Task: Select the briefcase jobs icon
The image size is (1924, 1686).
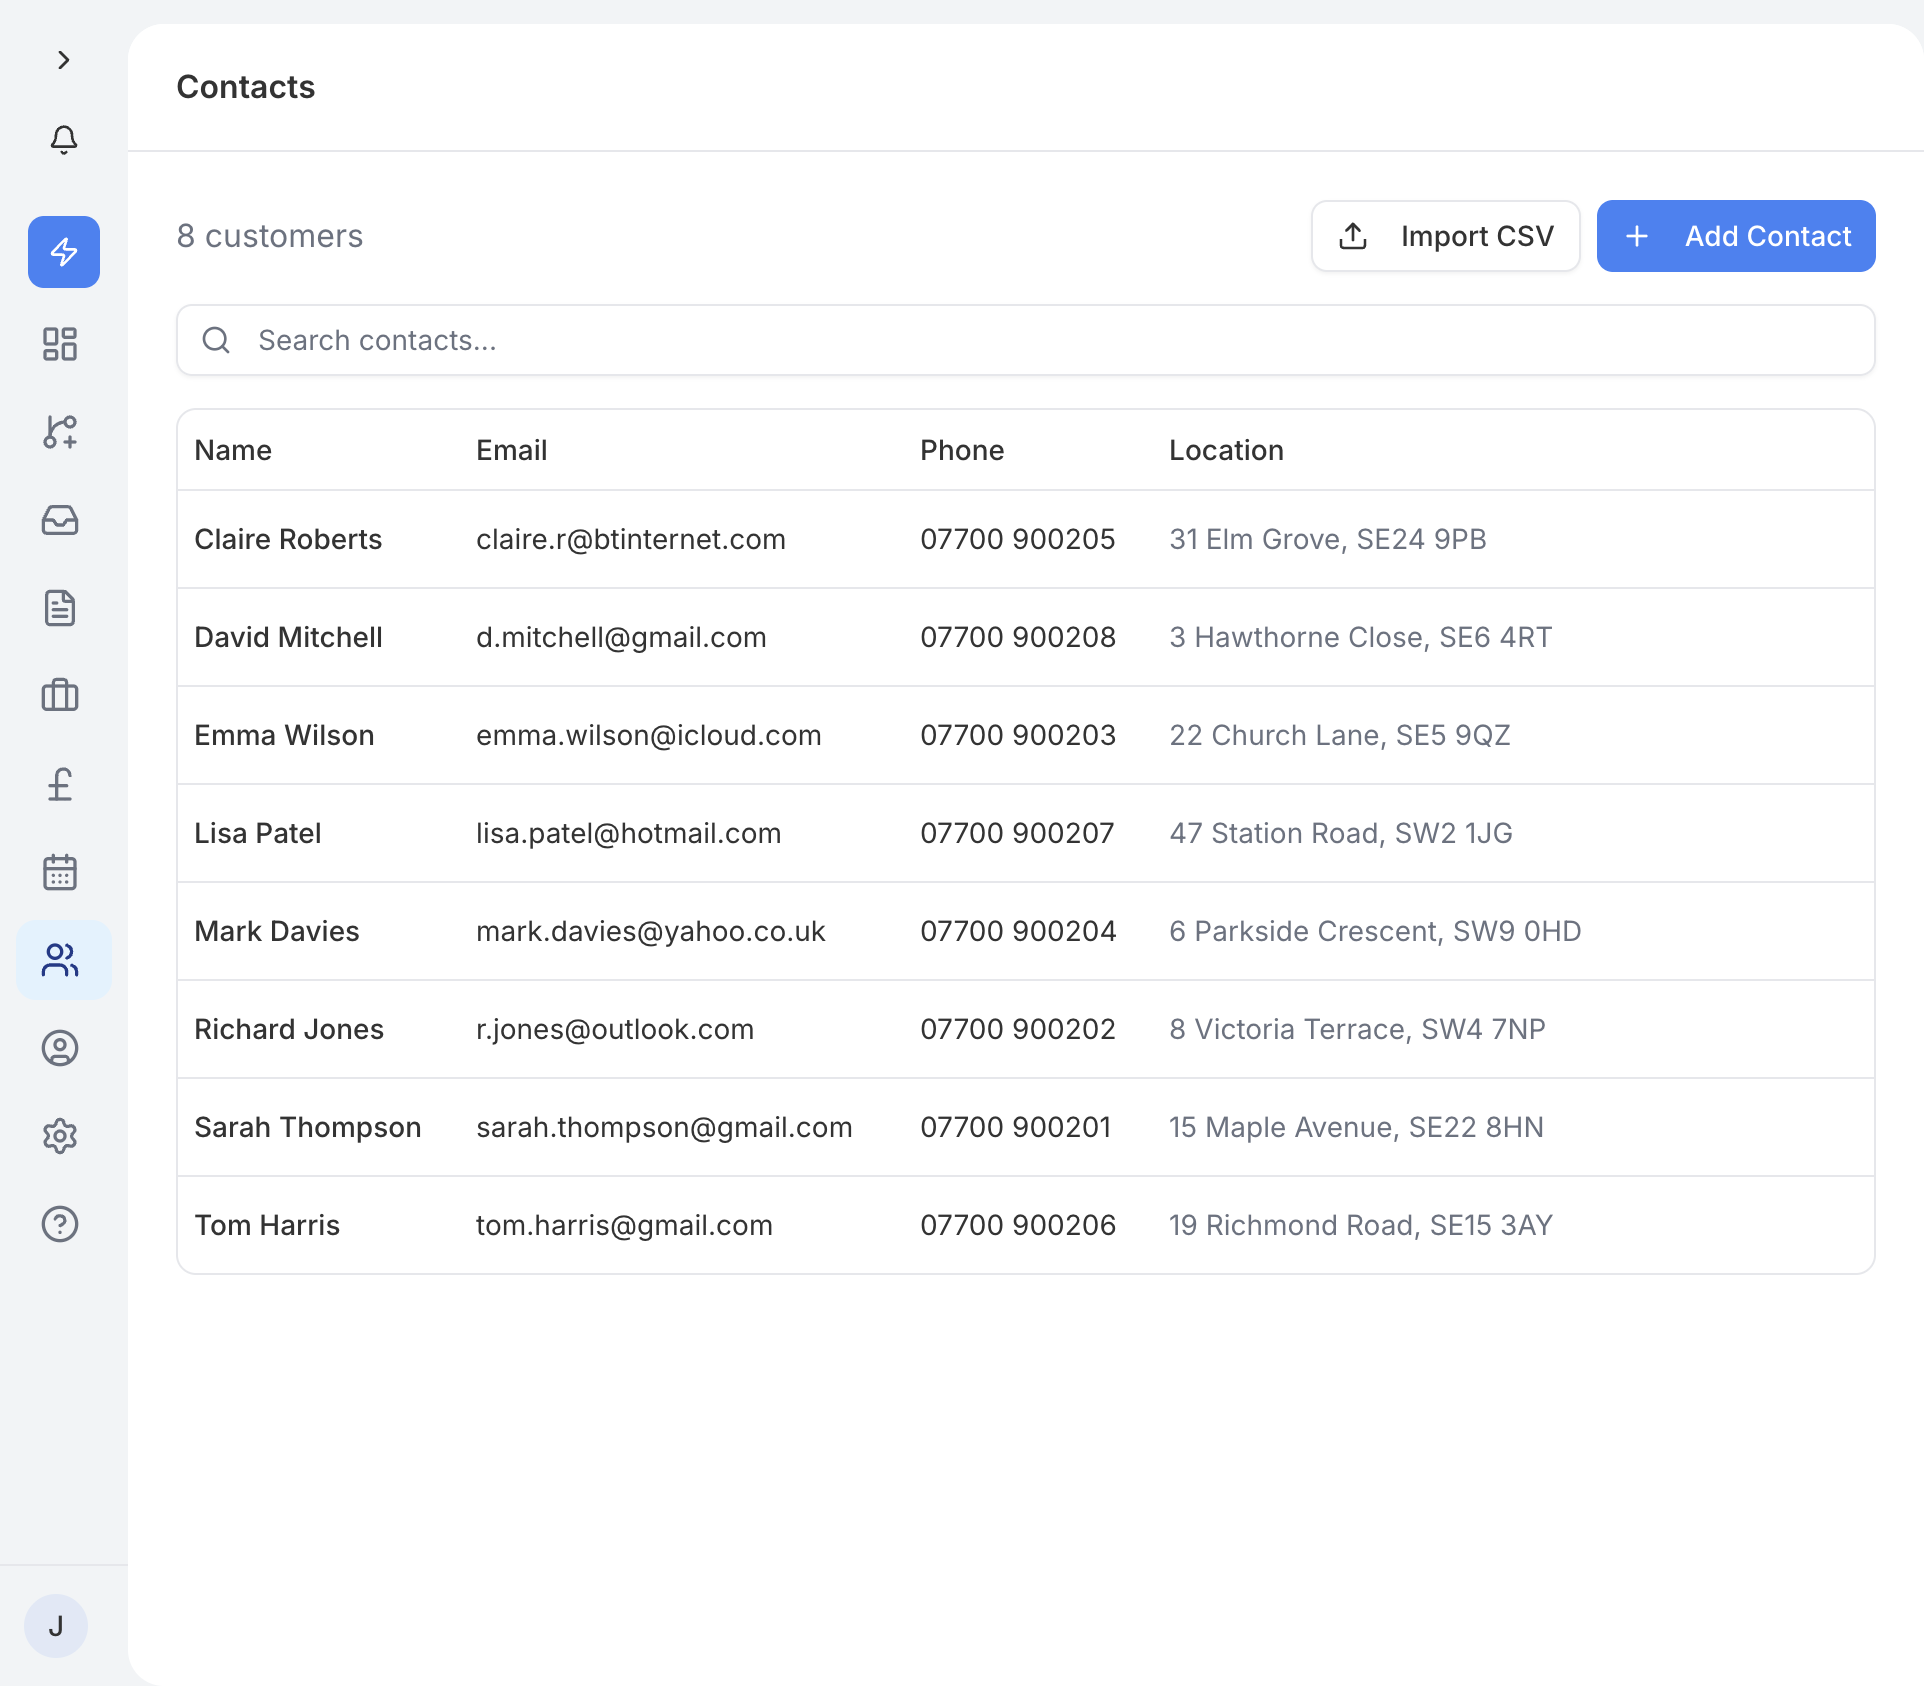Action: (x=60, y=696)
